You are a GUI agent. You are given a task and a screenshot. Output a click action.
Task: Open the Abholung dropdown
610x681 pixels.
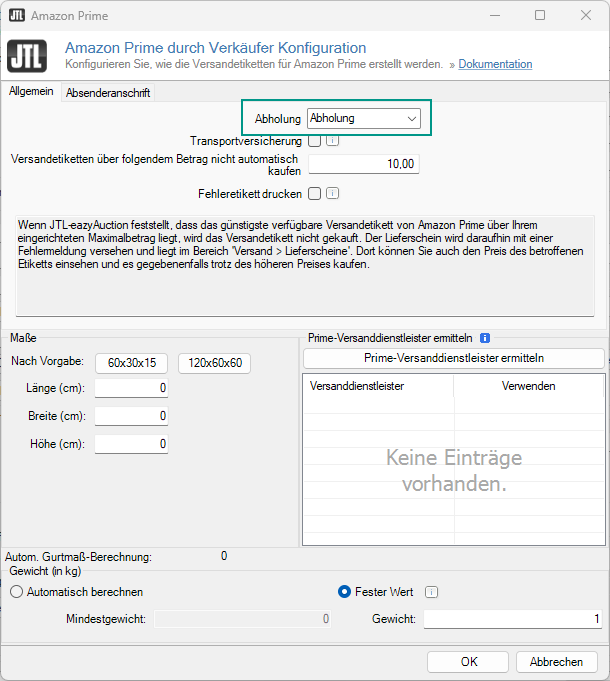(x=364, y=119)
